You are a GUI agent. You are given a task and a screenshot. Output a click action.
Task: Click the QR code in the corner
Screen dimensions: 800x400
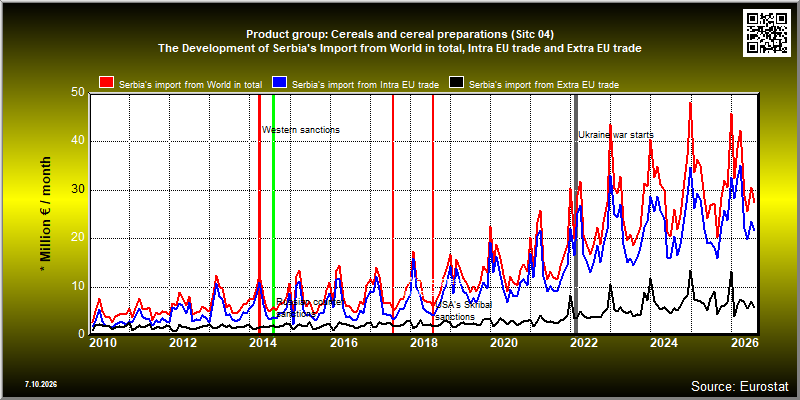pyautogui.click(x=767, y=32)
